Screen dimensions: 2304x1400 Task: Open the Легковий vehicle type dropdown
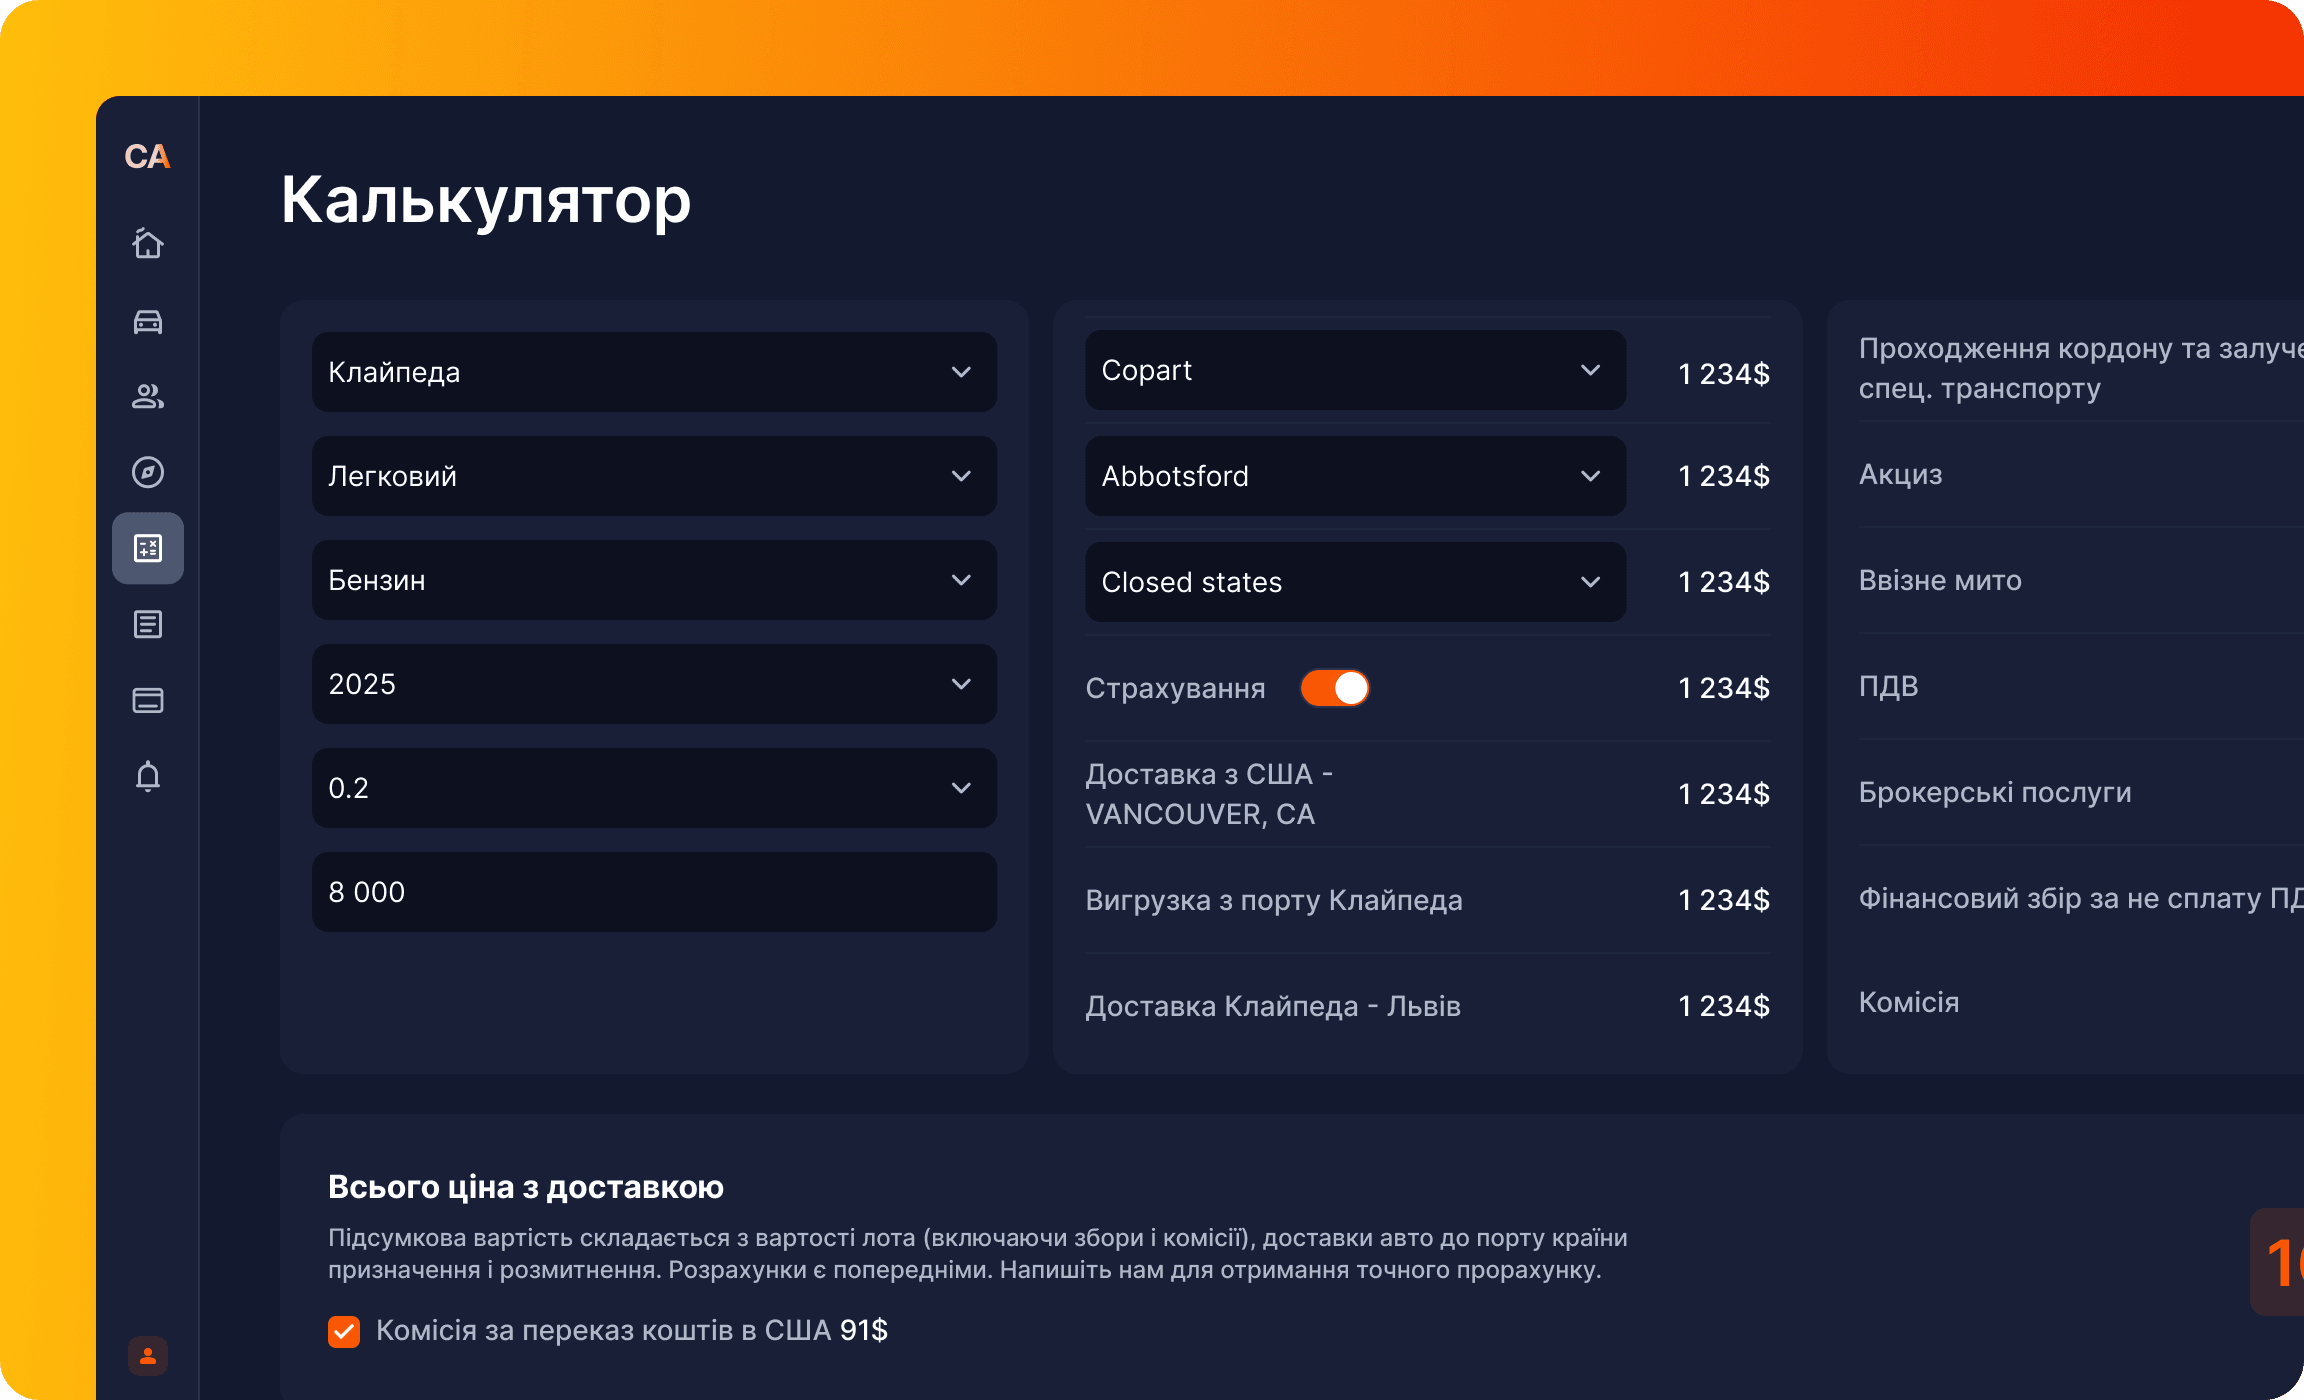(654, 476)
